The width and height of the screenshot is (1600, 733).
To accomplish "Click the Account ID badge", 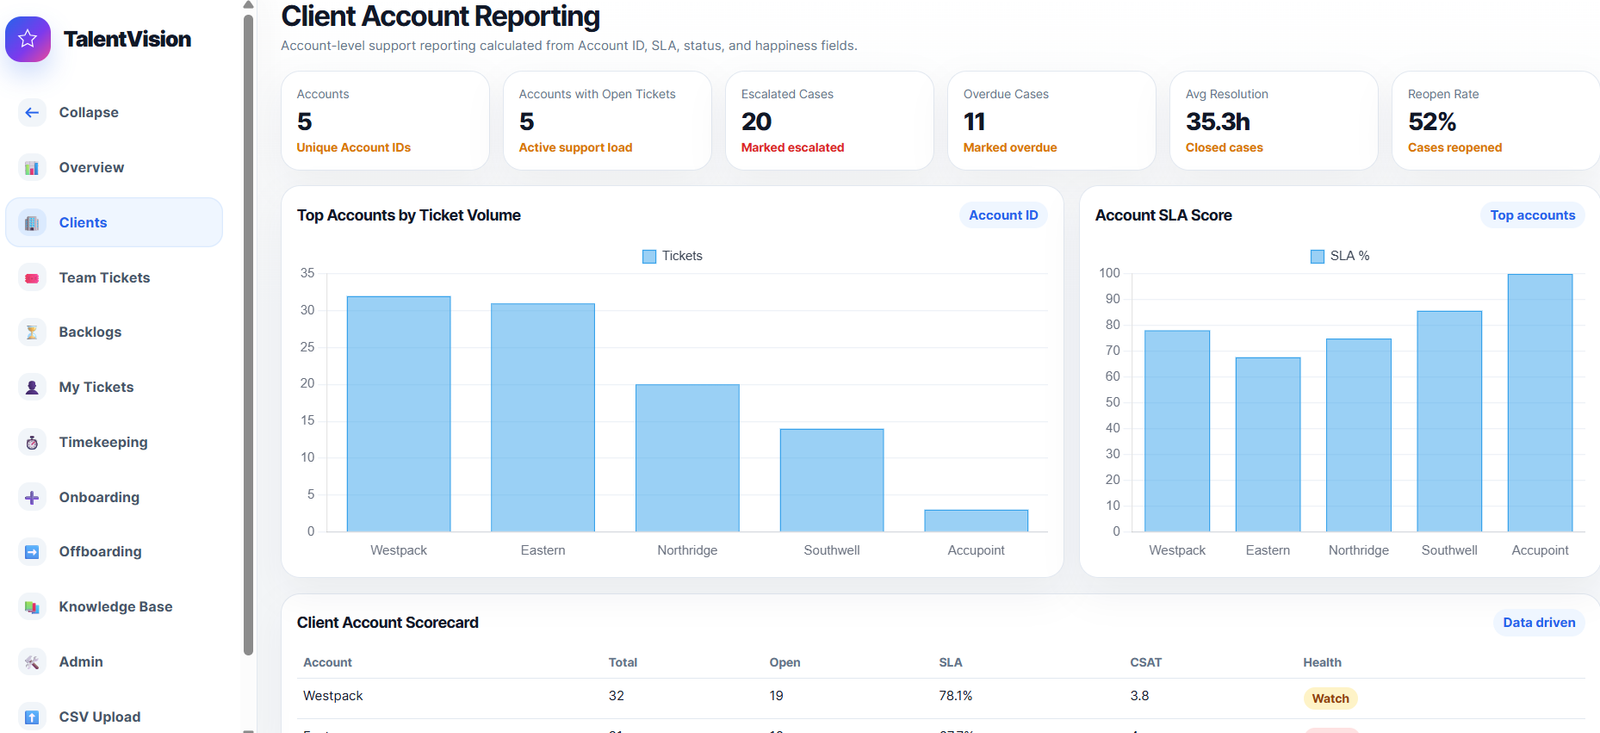I will point(1003,215).
